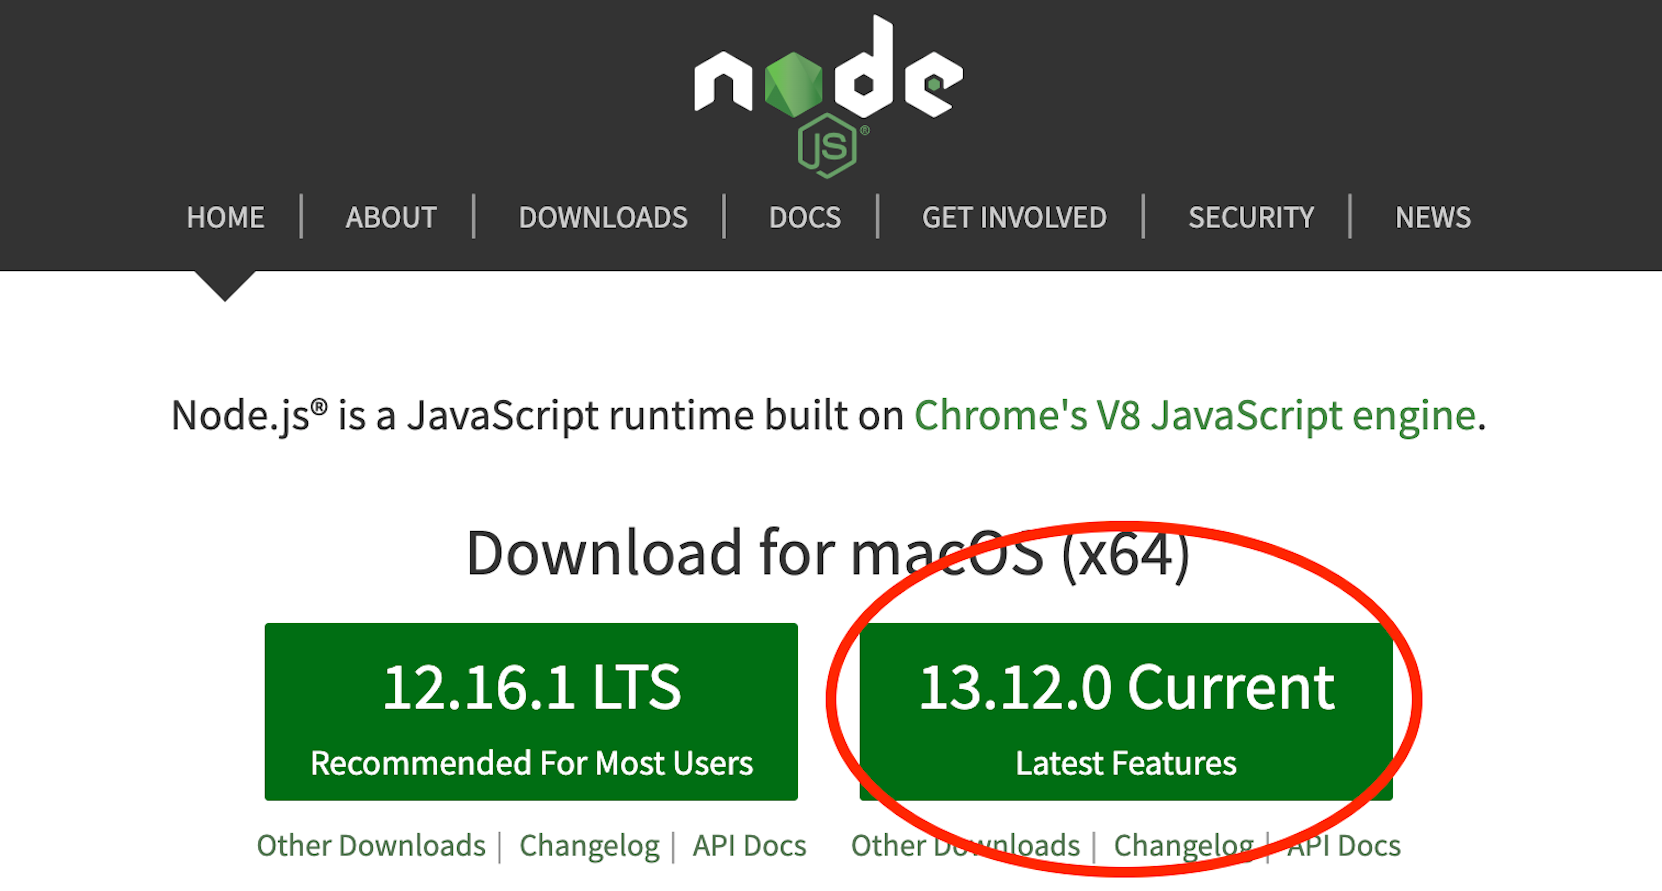View Changelog for the 13.12.0 Current release

tap(1183, 846)
